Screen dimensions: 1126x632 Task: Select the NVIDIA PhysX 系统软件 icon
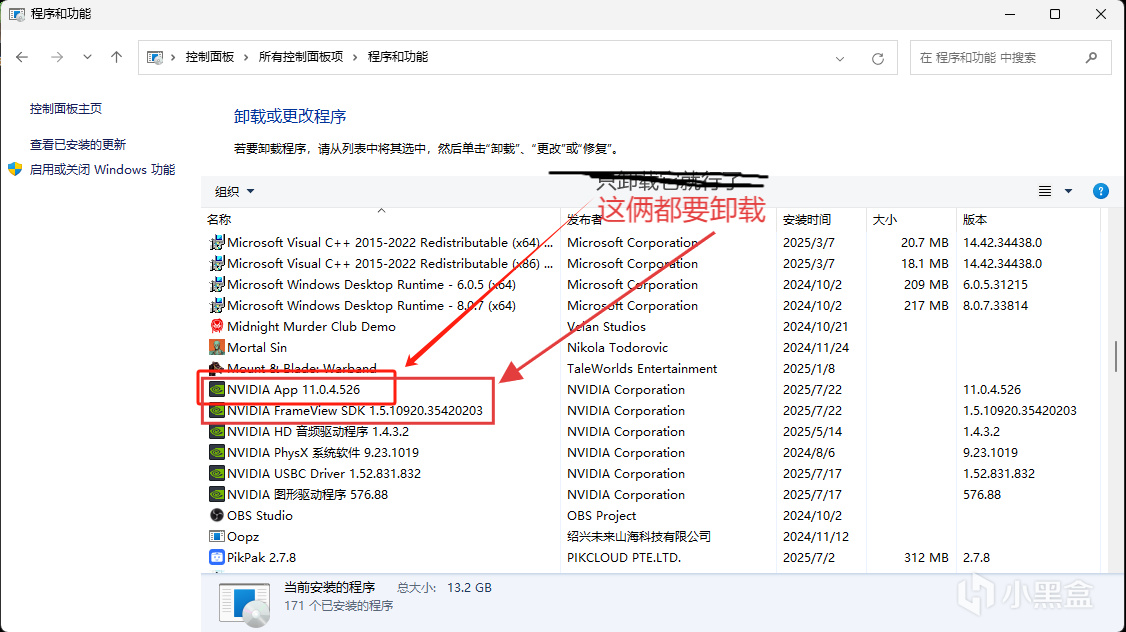[x=217, y=452]
